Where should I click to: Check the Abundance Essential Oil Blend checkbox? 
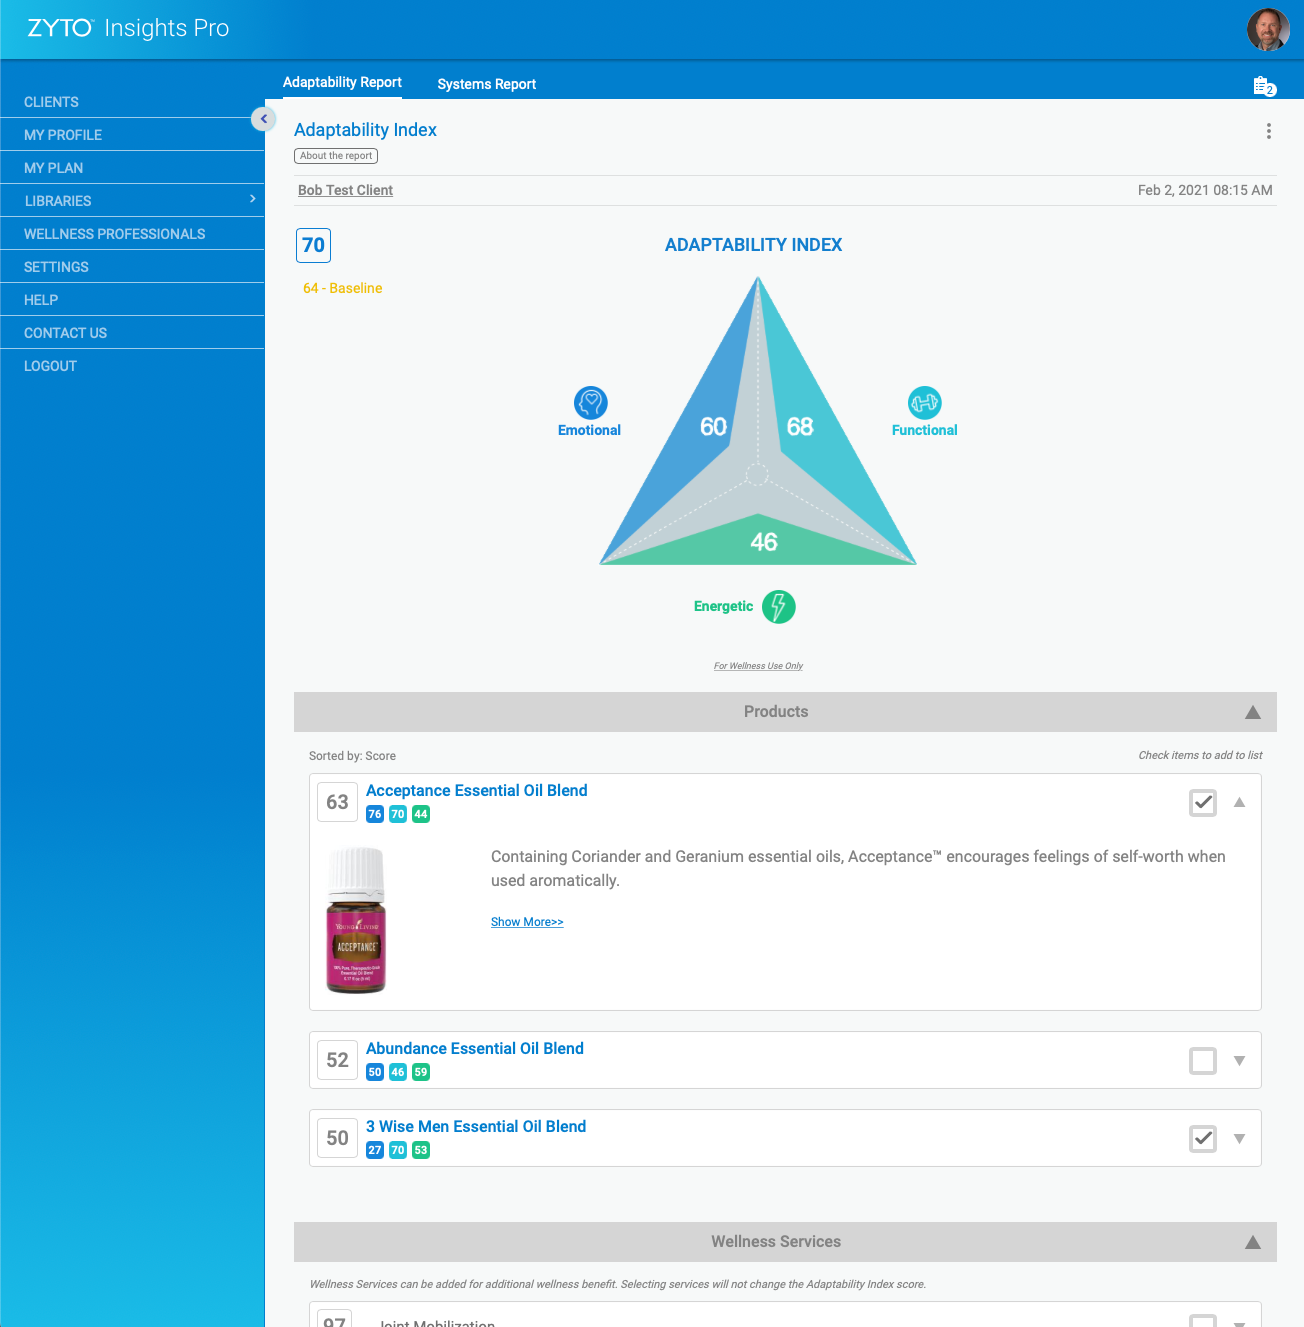pos(1203,1060)
